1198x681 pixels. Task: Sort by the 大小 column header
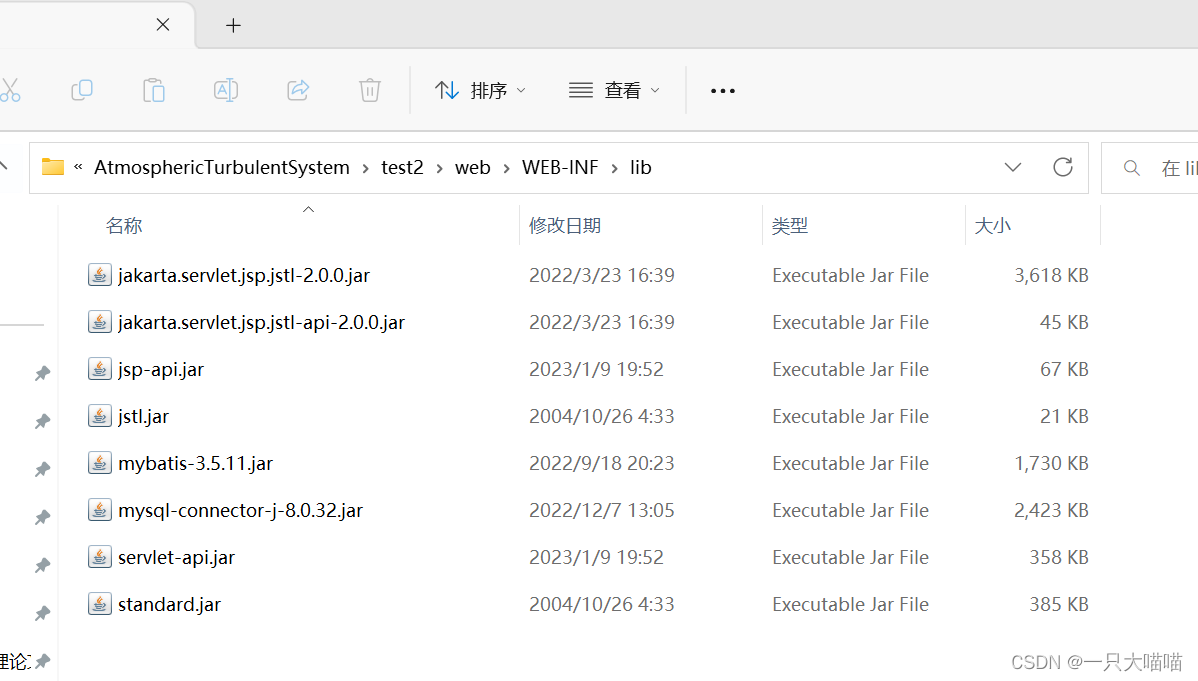992,225
